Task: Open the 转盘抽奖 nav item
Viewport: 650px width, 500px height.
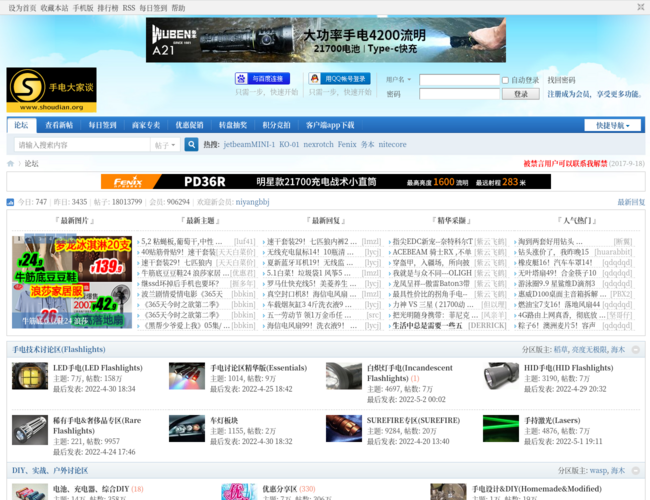Action: point(233,125)
